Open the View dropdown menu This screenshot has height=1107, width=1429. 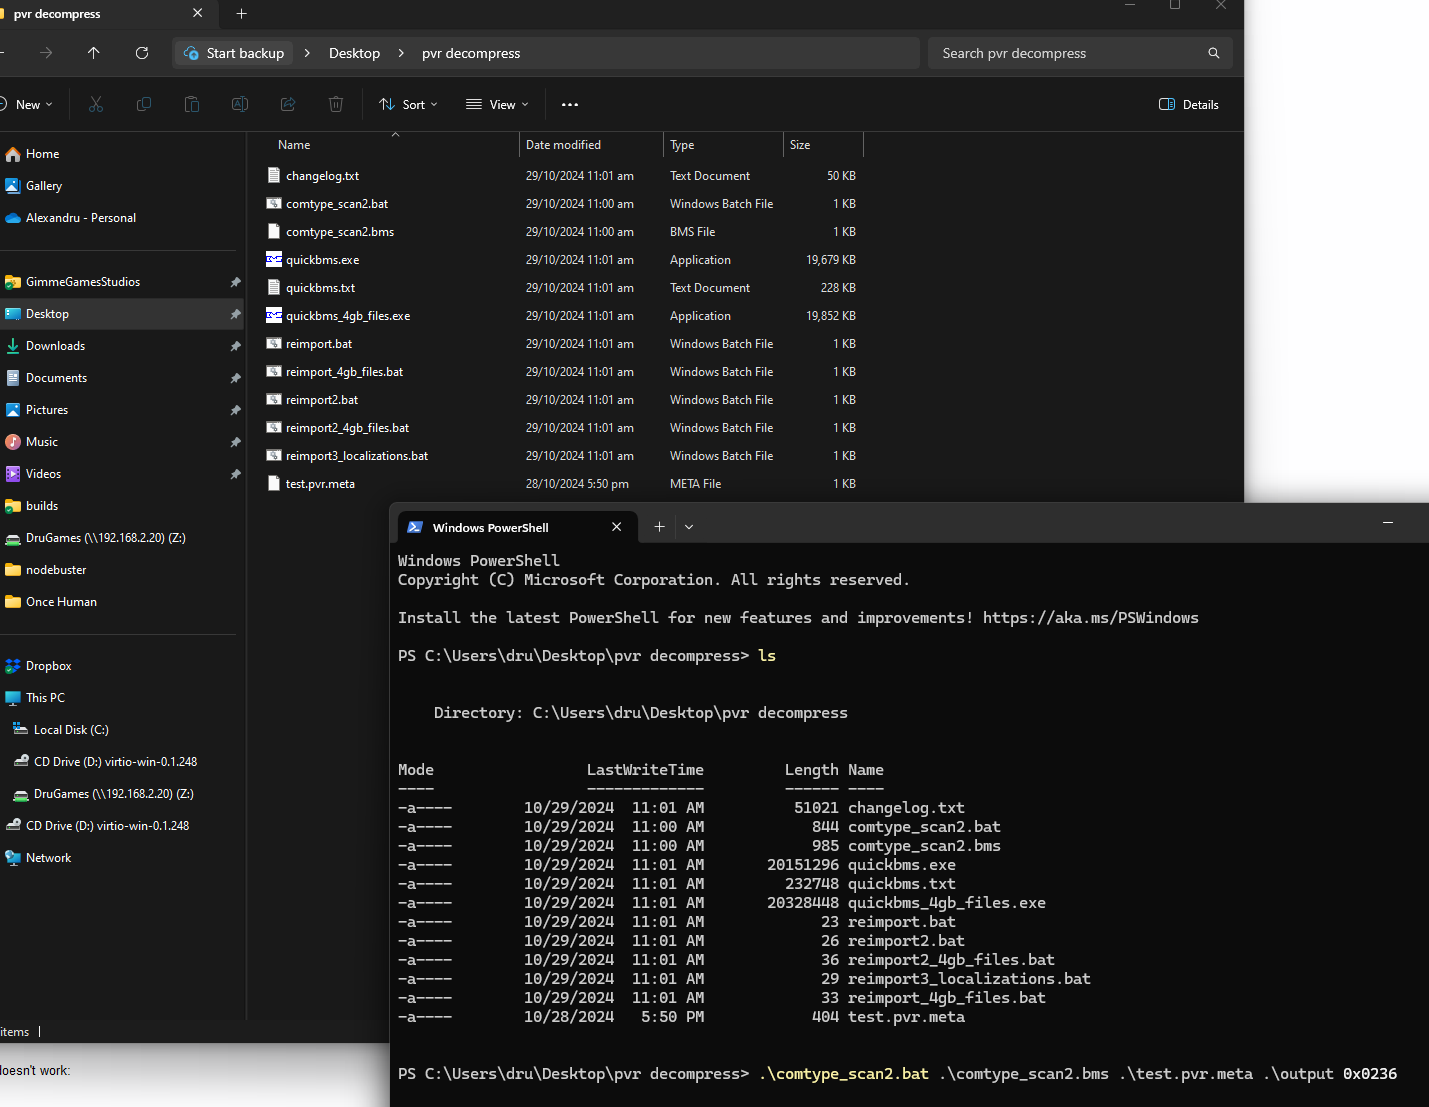click(x=497, y=104)
